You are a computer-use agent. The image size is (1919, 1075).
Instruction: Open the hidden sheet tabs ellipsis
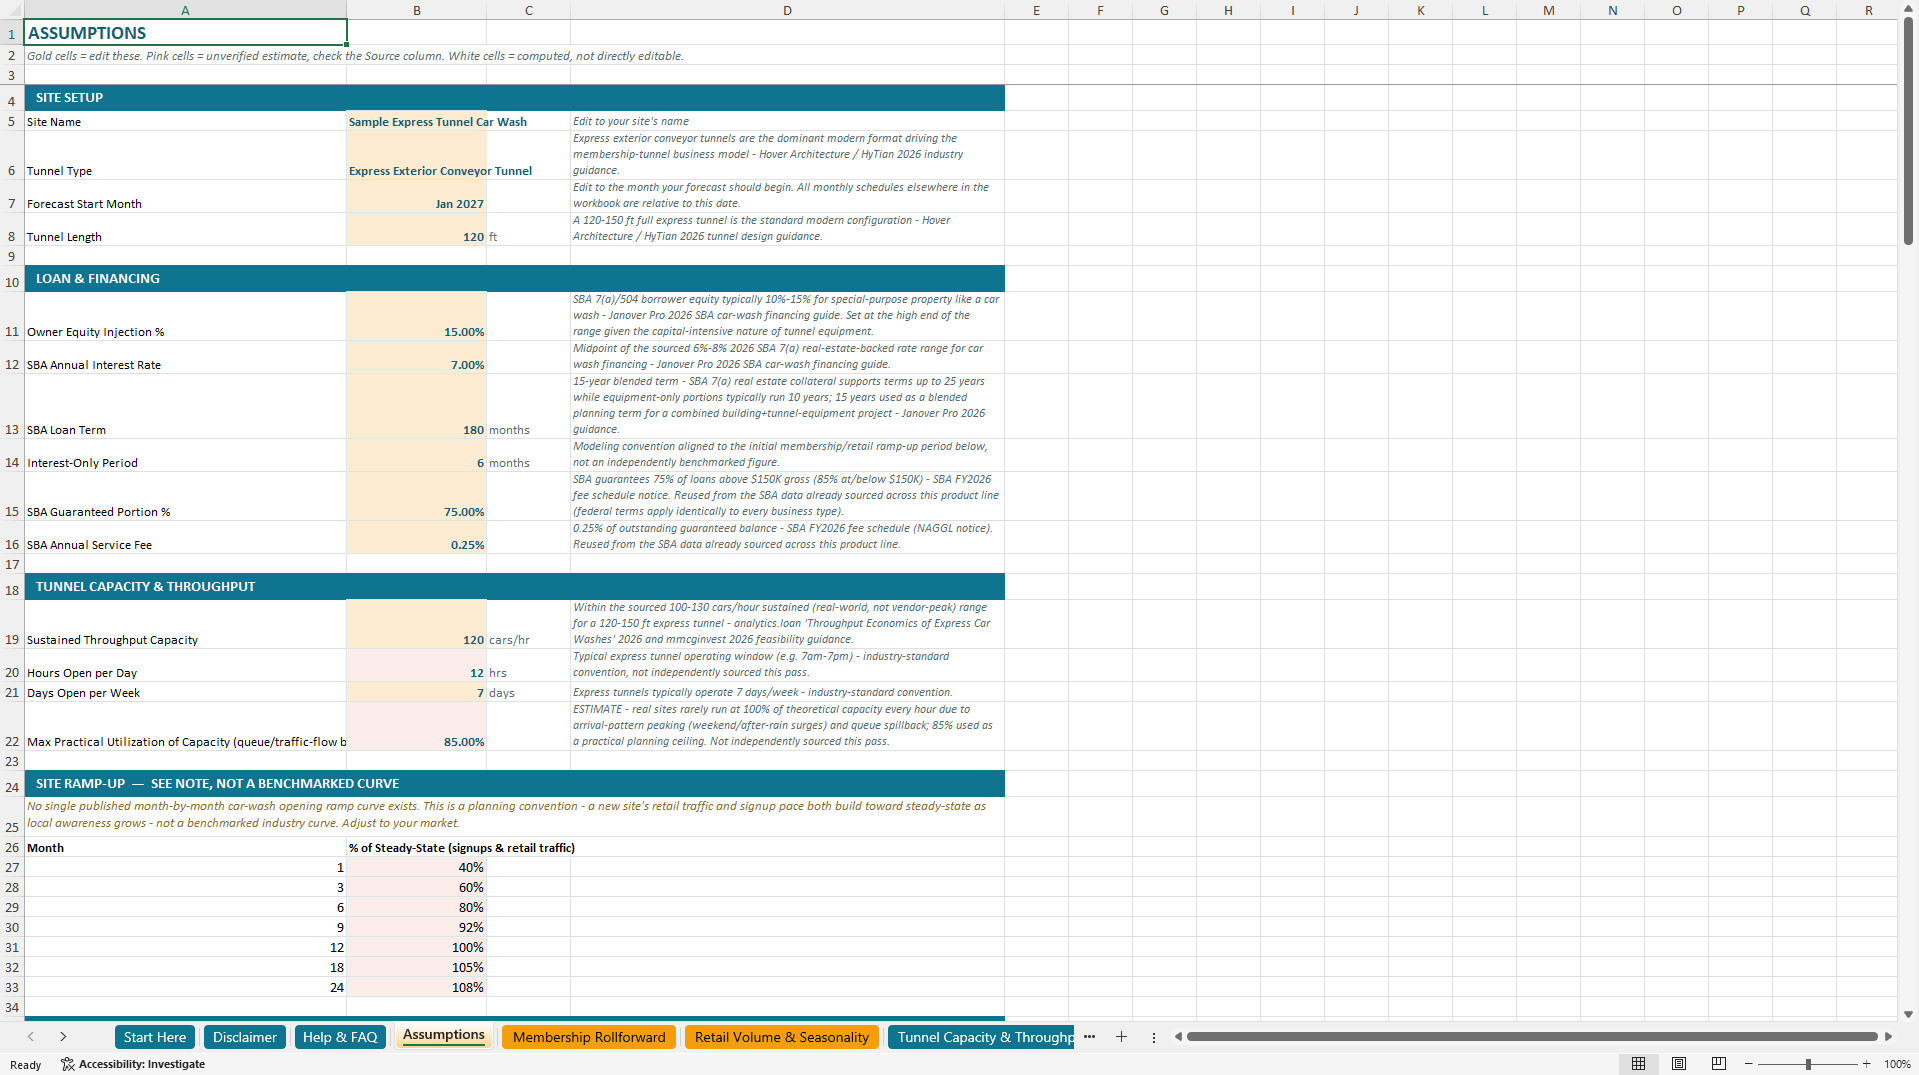point(1089,1037)
